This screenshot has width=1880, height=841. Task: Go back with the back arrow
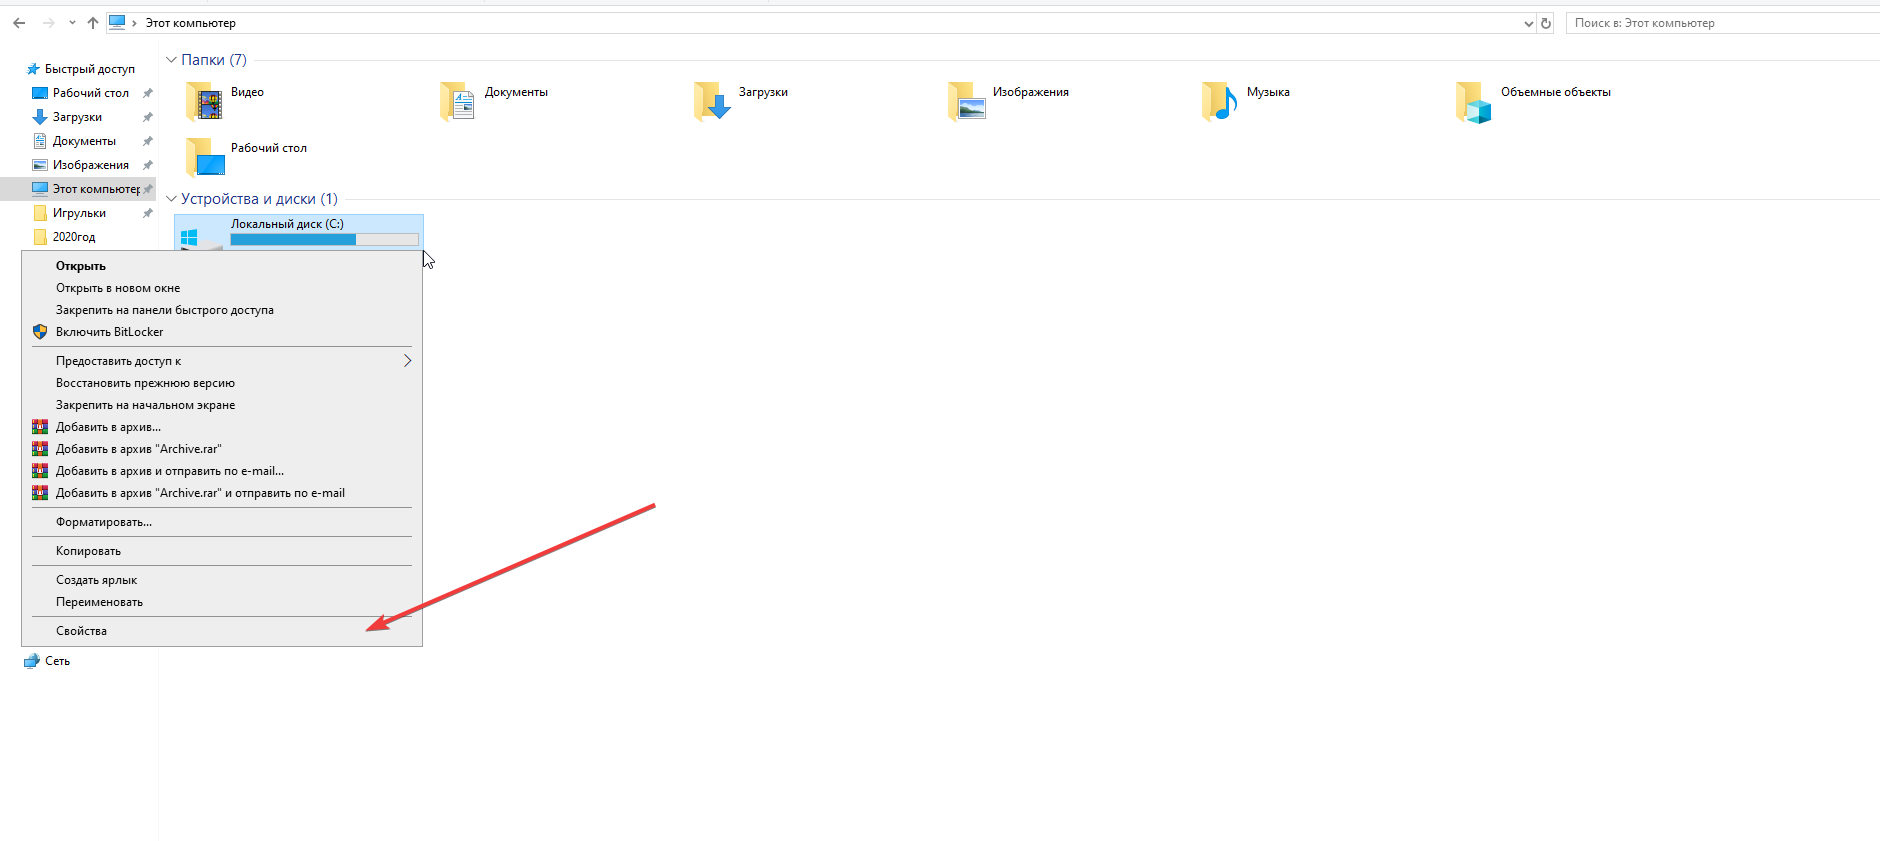[x=19, y=23]
